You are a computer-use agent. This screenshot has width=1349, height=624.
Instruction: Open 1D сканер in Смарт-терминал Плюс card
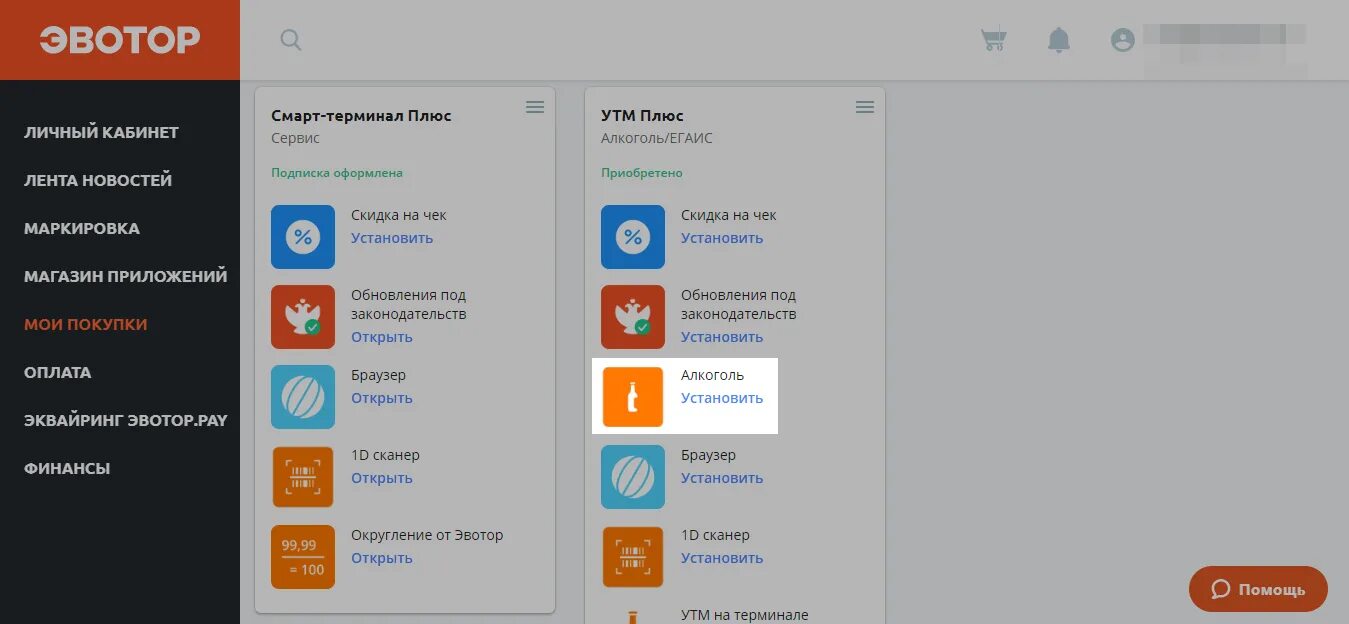(x=382, y=478)
